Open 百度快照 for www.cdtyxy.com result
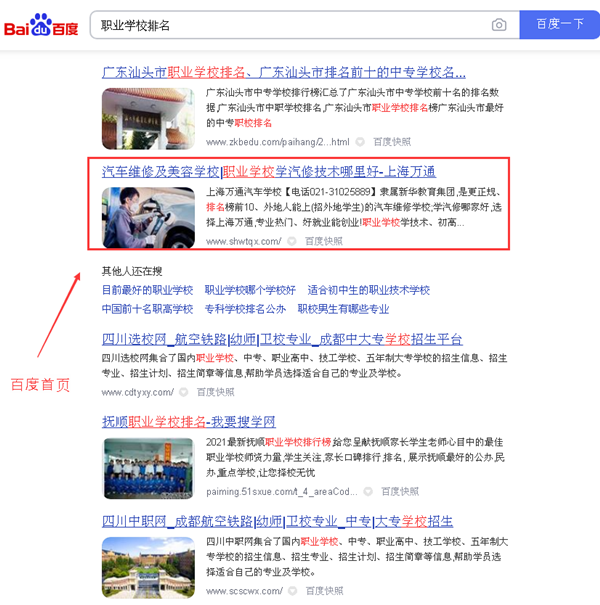The width and height of the screenshot is (600, 605). click(214, 392)
